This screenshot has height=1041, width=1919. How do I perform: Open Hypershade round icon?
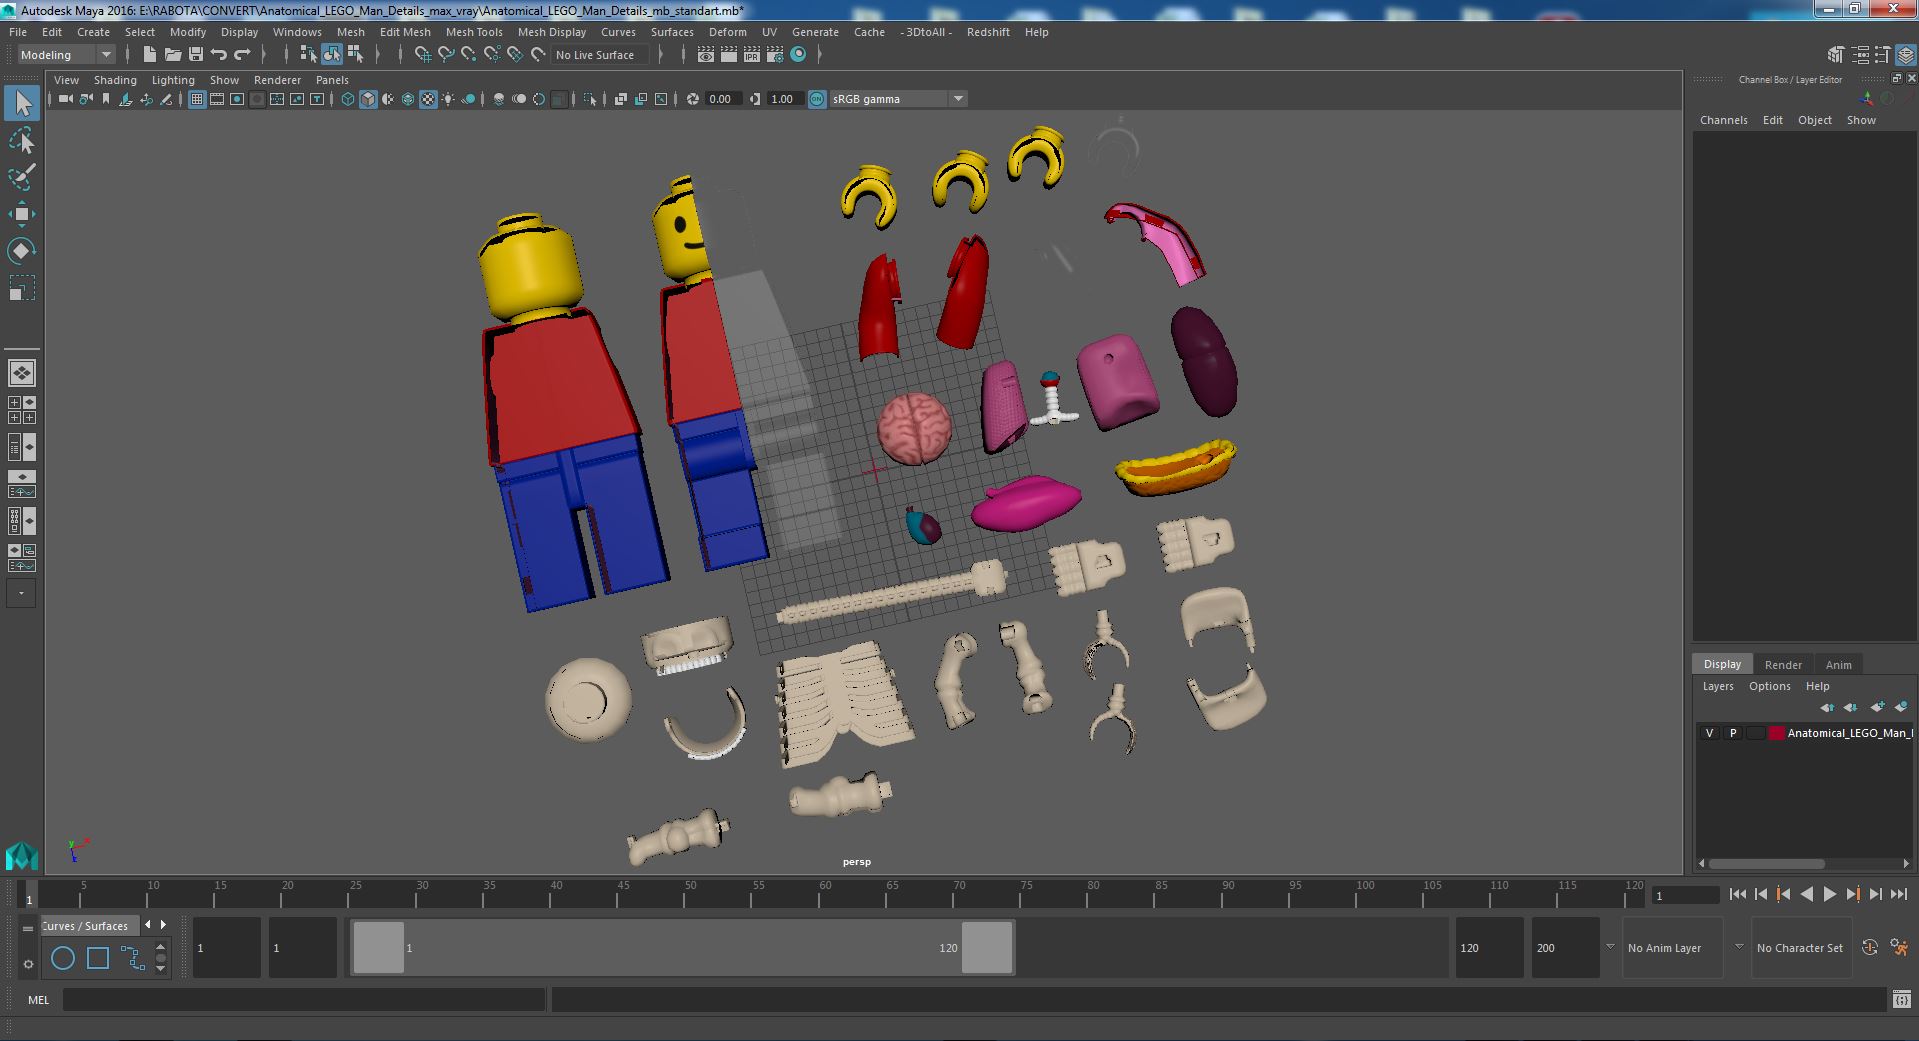pos(798,55)
